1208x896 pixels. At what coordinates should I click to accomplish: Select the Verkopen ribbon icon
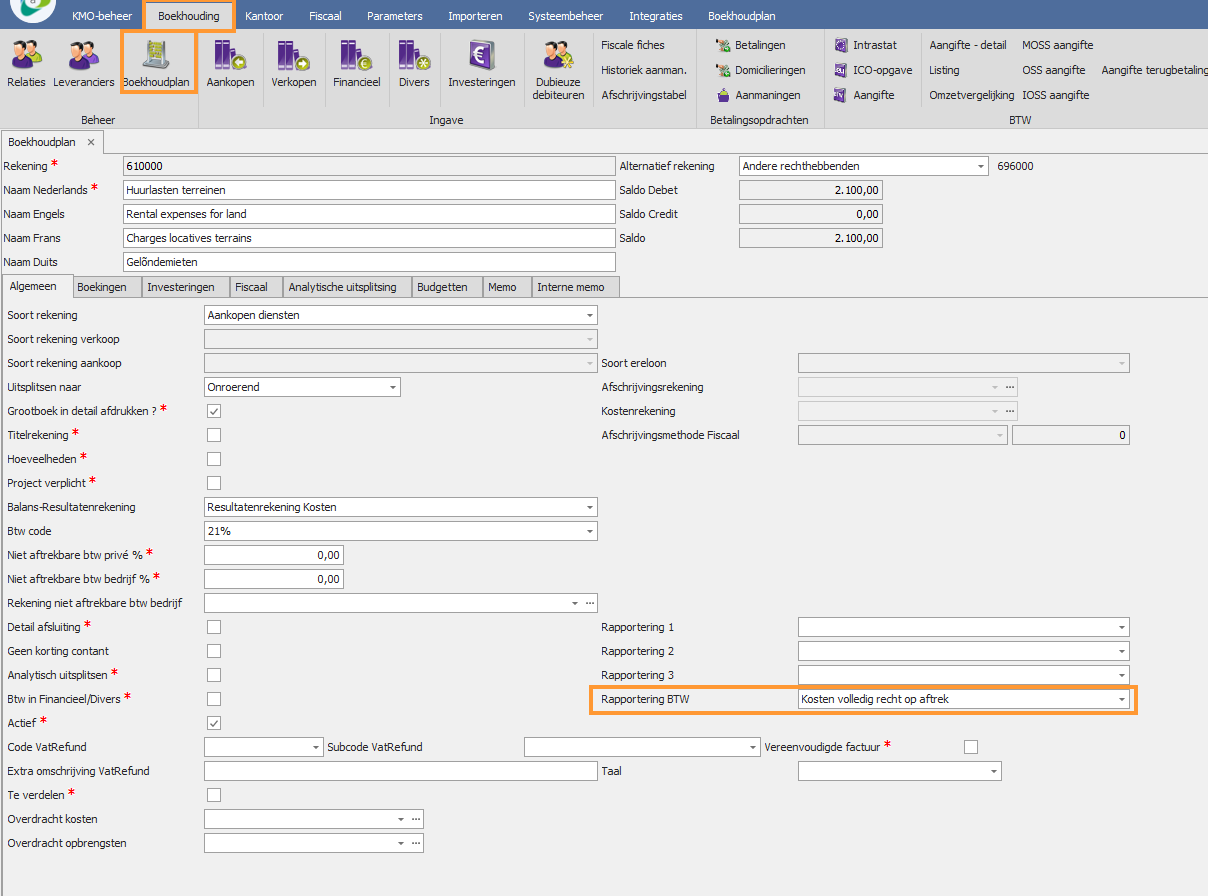[294, 63]
